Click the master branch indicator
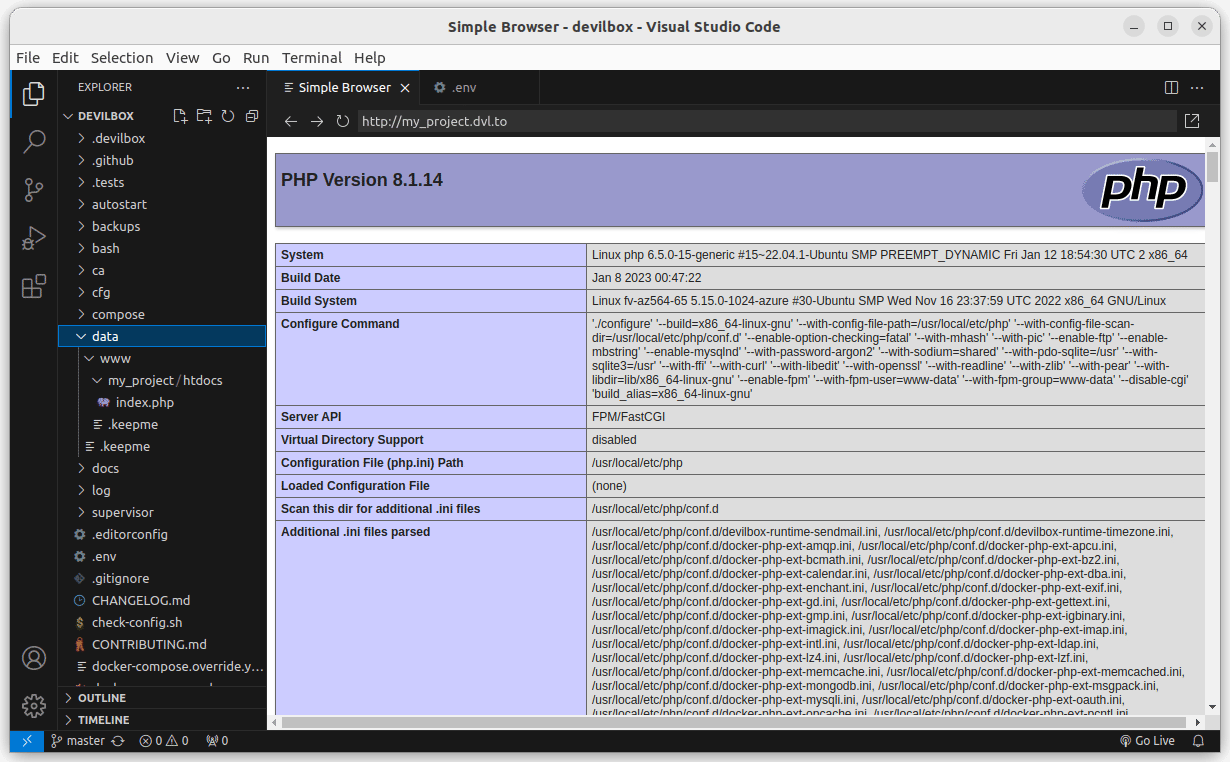The height and width of the screenshot is (762, 1230). (78, 741)
